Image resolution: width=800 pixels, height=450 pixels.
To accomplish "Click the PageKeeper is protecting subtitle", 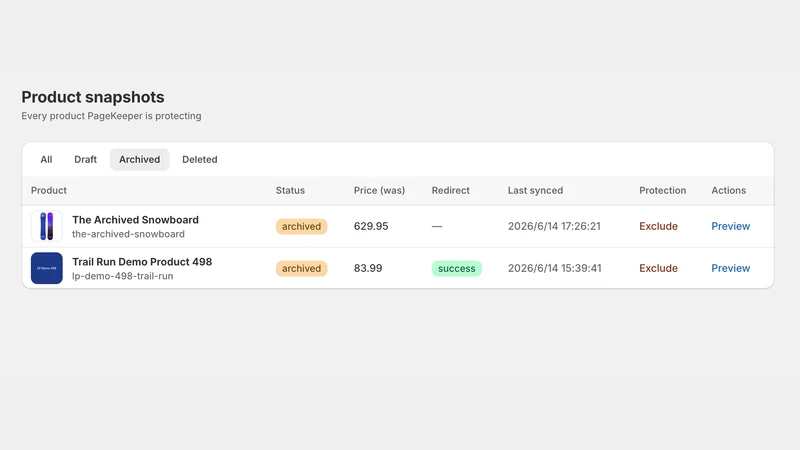I will (111, 116).
